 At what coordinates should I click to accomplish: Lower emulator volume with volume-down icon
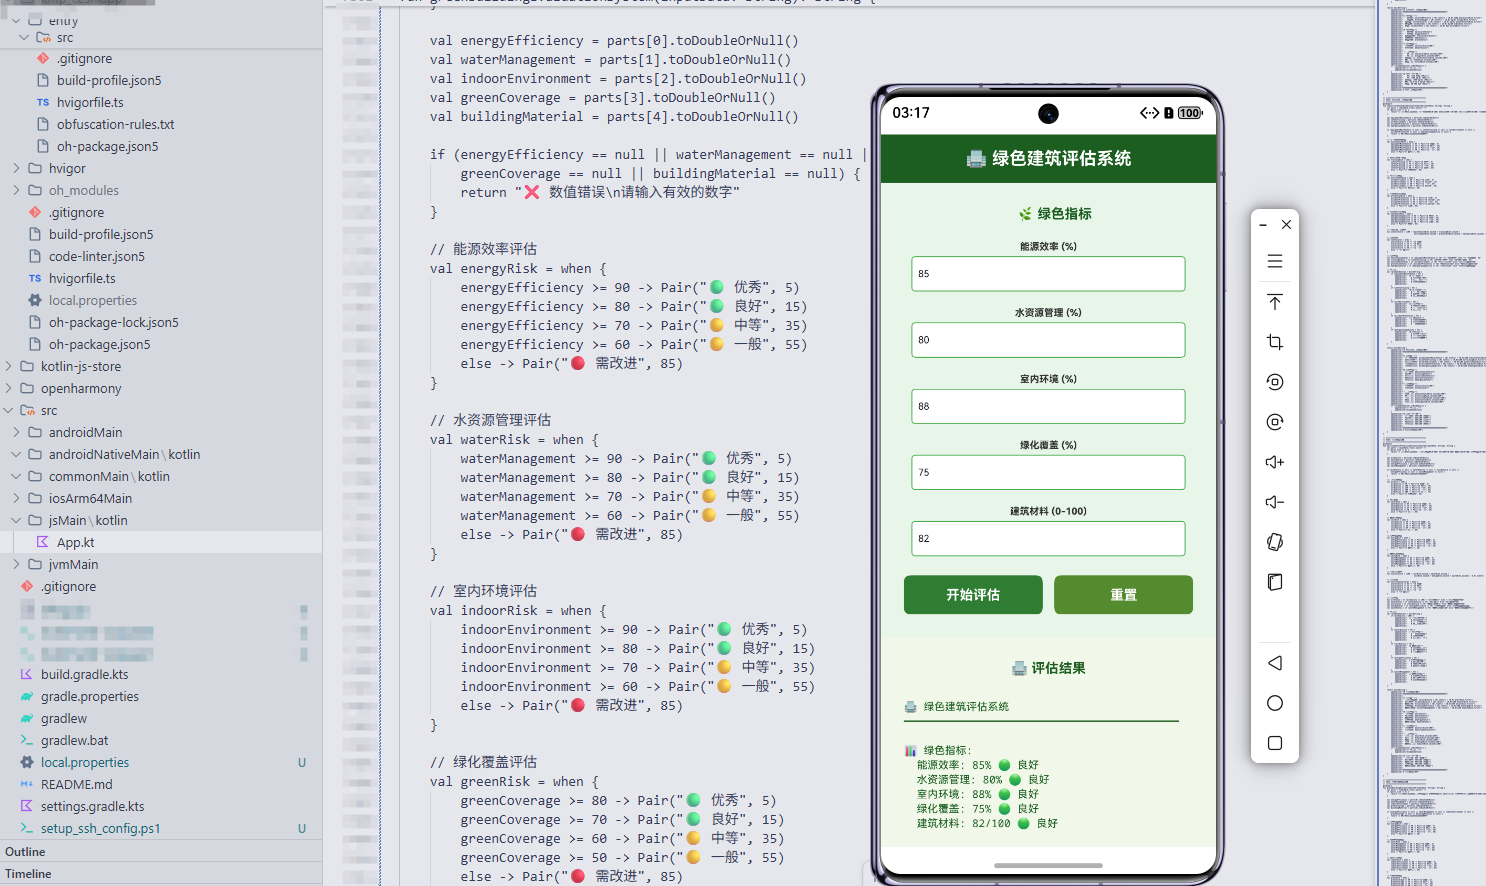click(x=1274, y=502)
